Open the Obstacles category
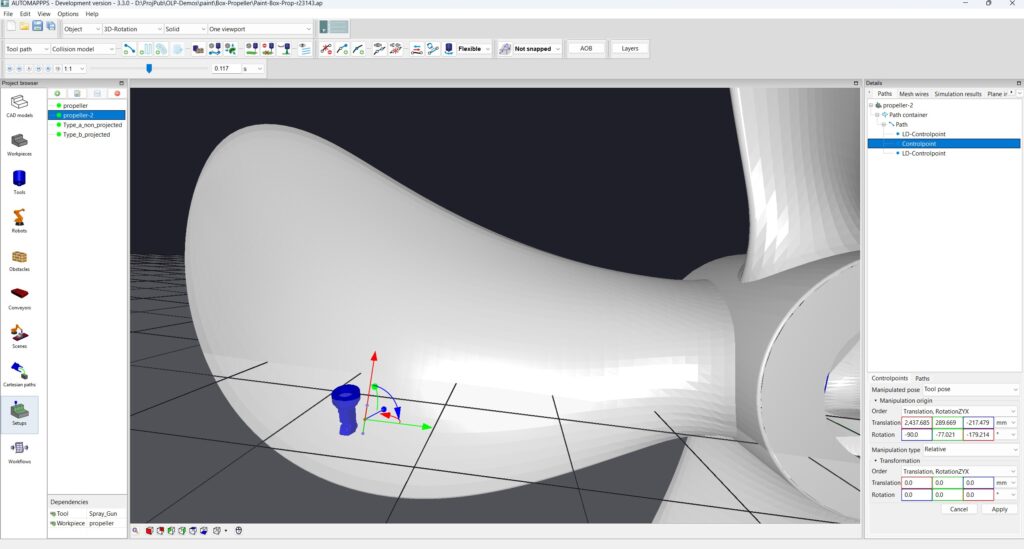This screenshot has width=1024, height=549. click(19, 260)
